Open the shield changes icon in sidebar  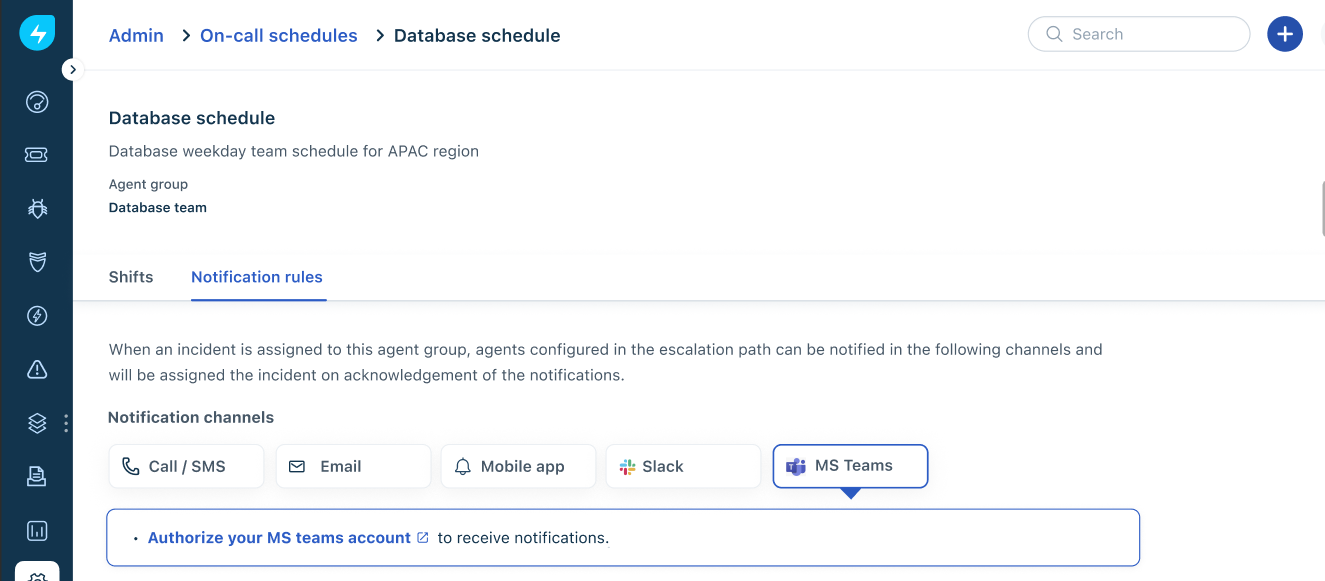(x=37, y=262)
